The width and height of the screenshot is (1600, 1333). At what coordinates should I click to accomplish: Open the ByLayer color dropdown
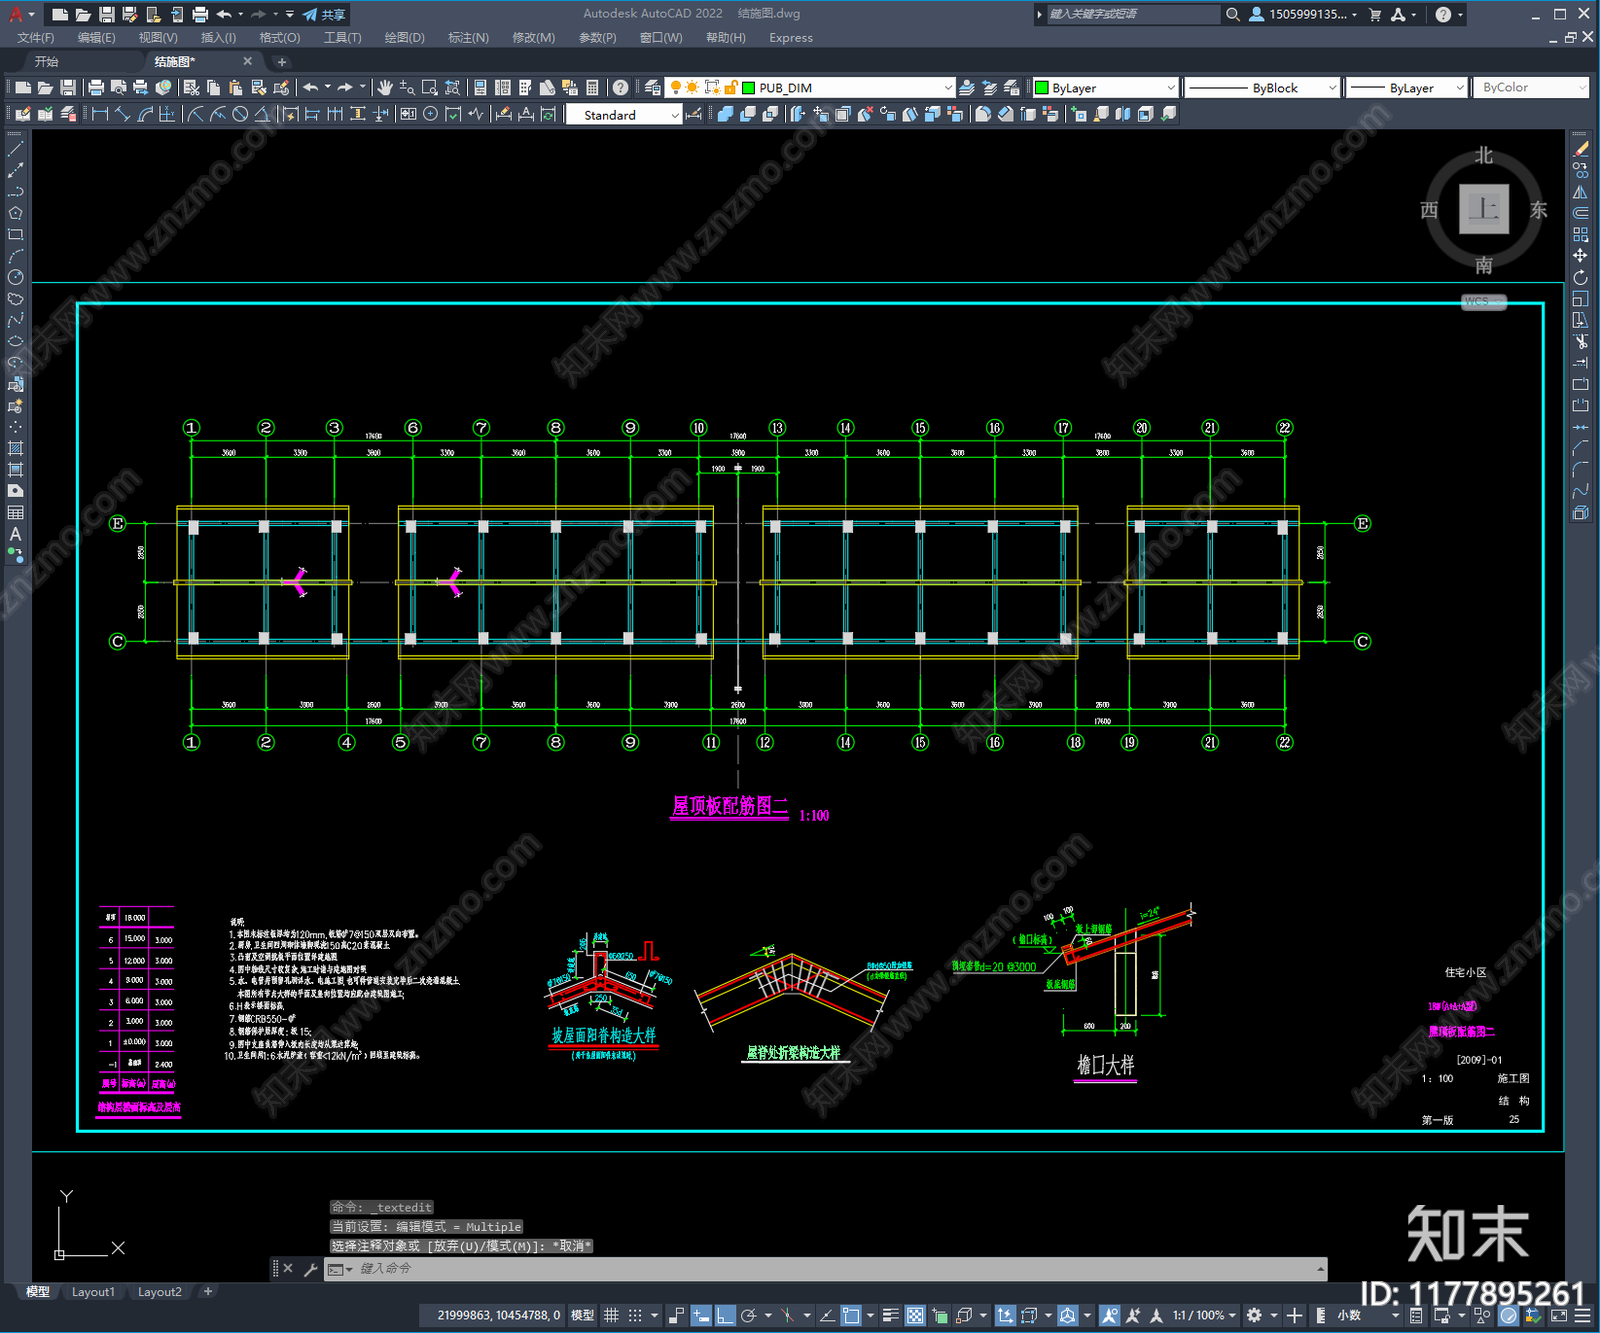tap(1105, 88)
